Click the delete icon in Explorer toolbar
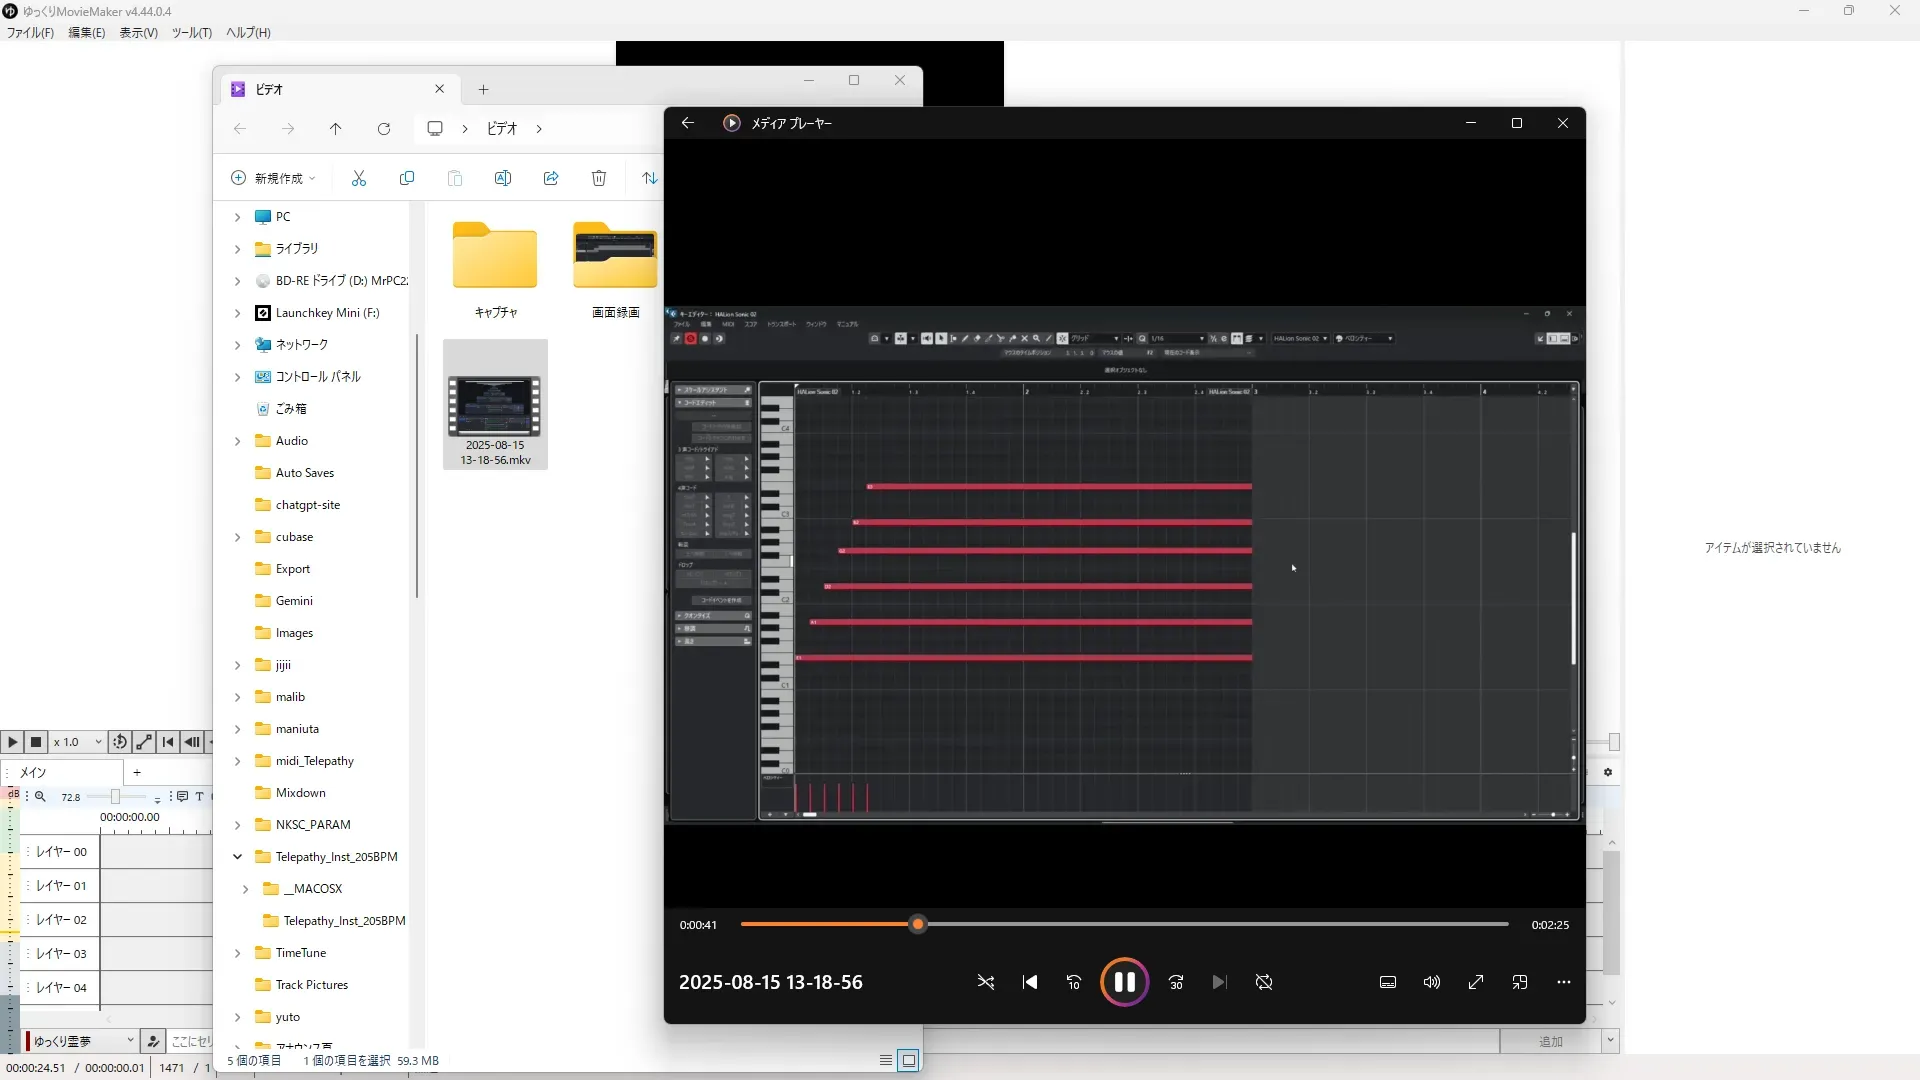The height and width of the screenshot is (1080, 1920). (599, 178)
